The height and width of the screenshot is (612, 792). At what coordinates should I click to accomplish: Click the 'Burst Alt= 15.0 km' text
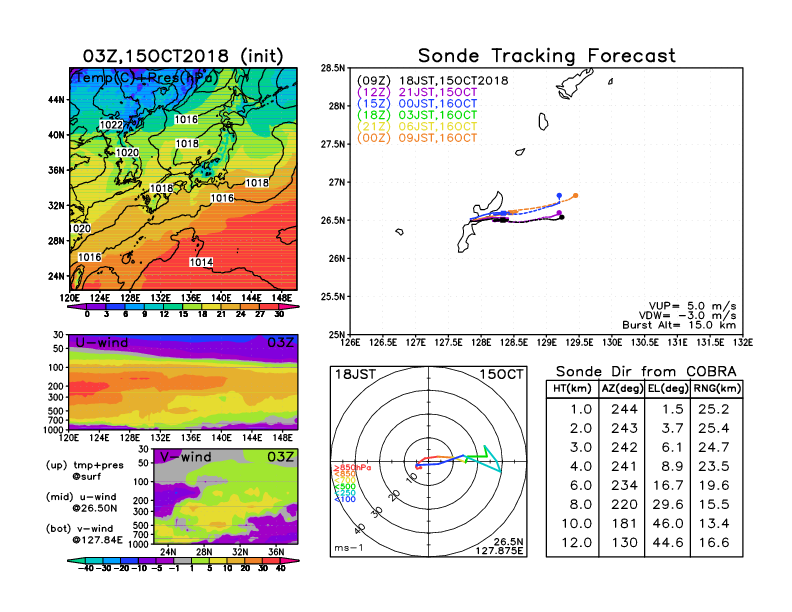[x=679, y=325]
